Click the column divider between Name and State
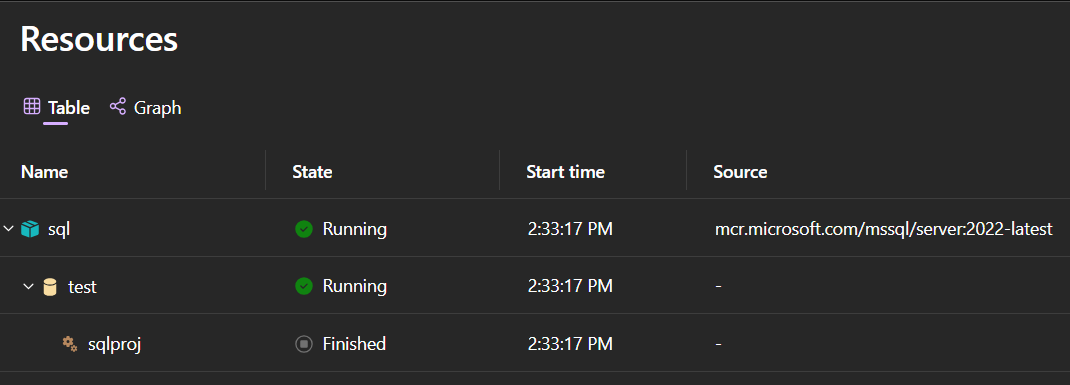 [x=265, y=171]
